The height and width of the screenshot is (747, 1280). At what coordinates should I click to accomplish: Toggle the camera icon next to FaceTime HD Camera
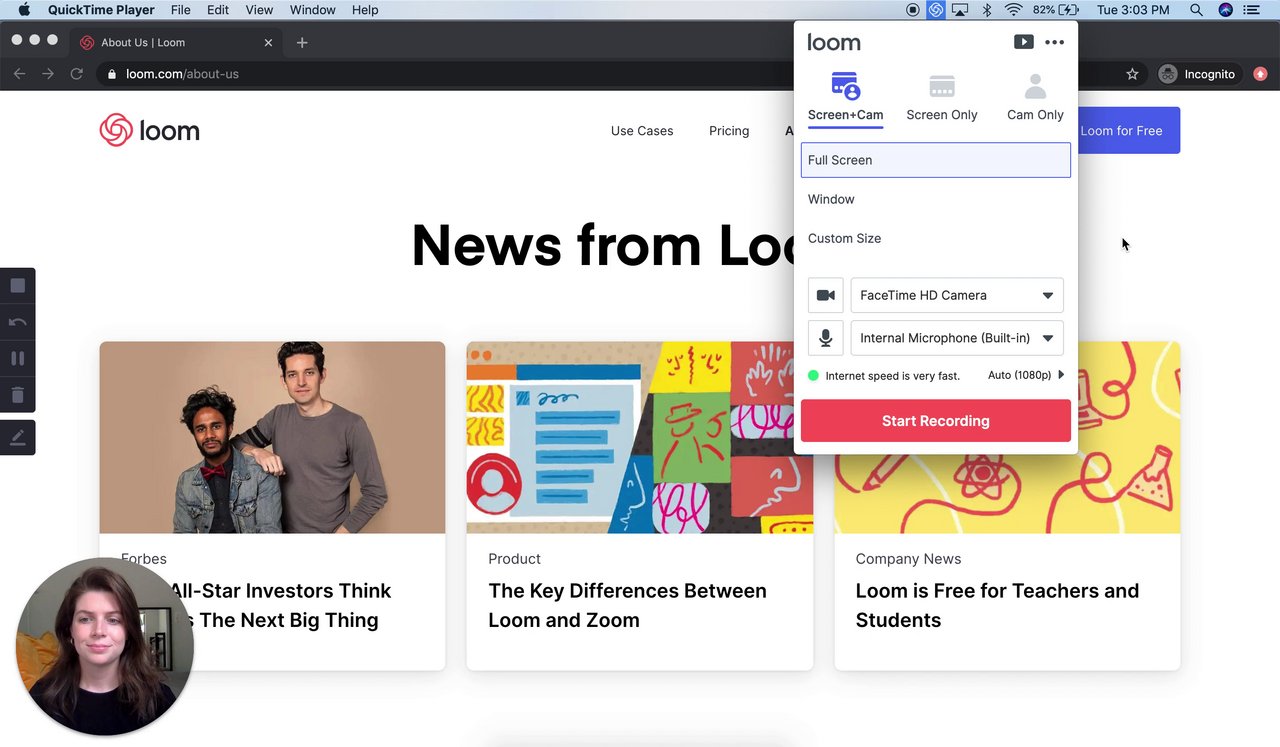[826, 295]
